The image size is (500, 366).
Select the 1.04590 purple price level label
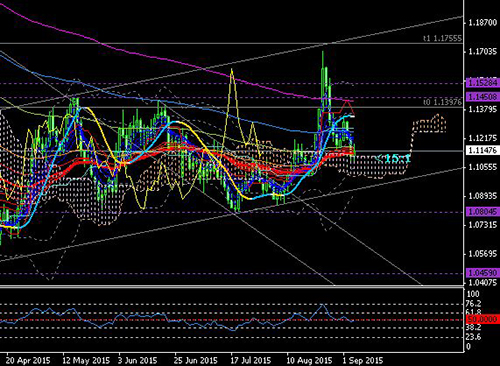click(483, 273)
